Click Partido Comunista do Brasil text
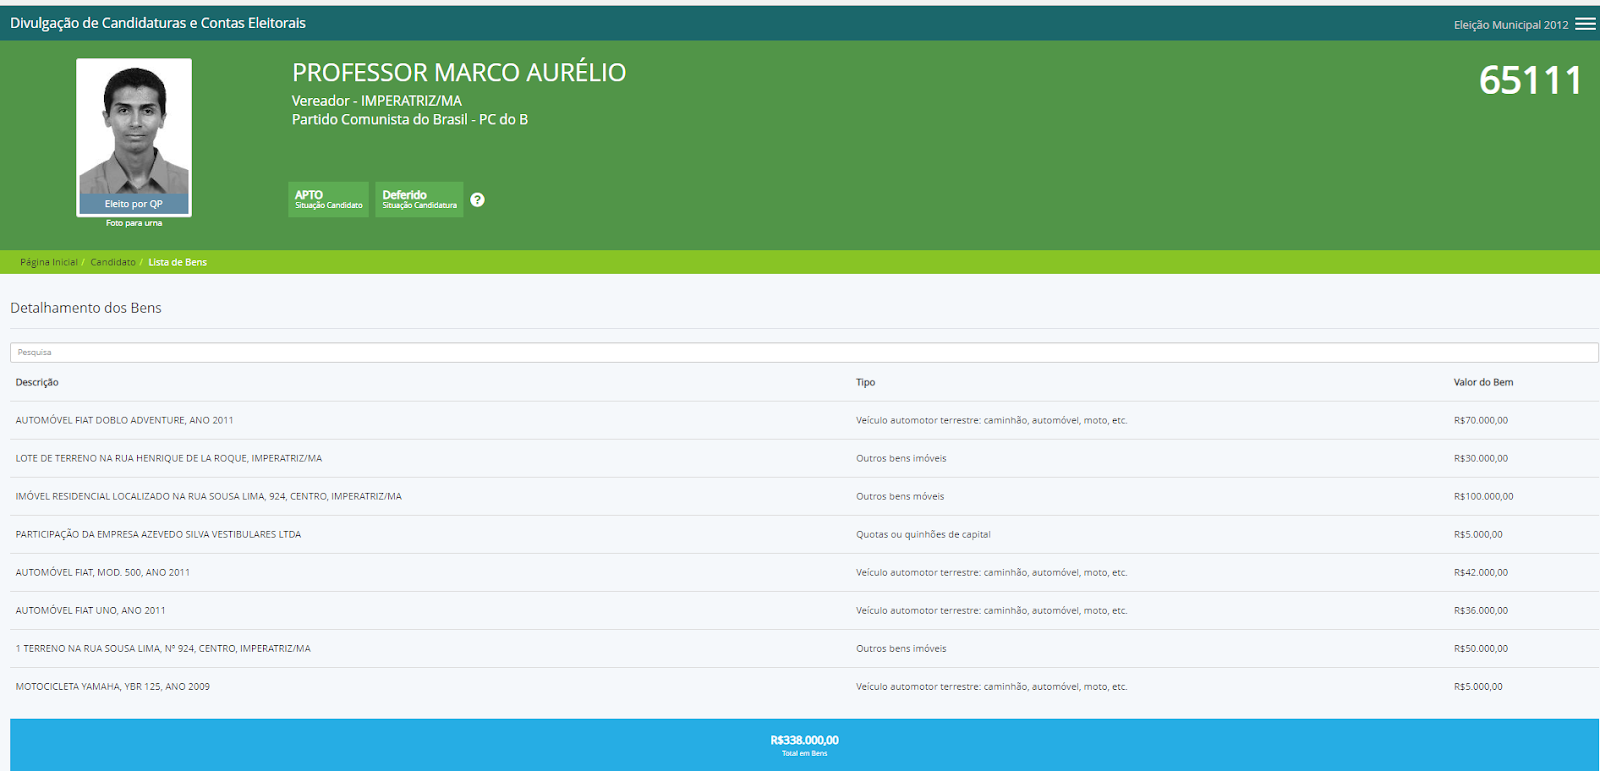This screenshot has width=1600, height=771. 410,119
